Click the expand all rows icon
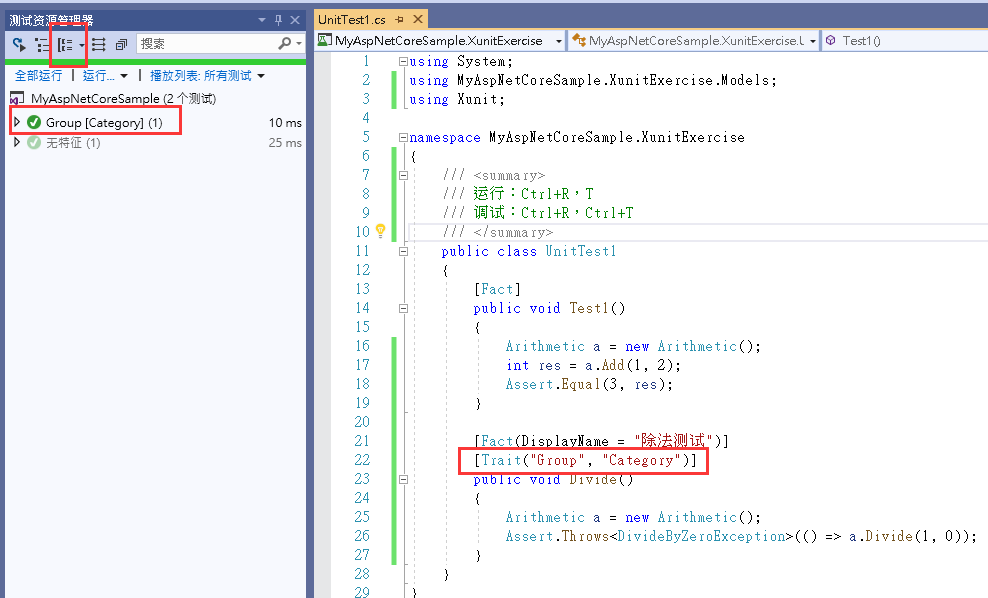 pos(98,44)
